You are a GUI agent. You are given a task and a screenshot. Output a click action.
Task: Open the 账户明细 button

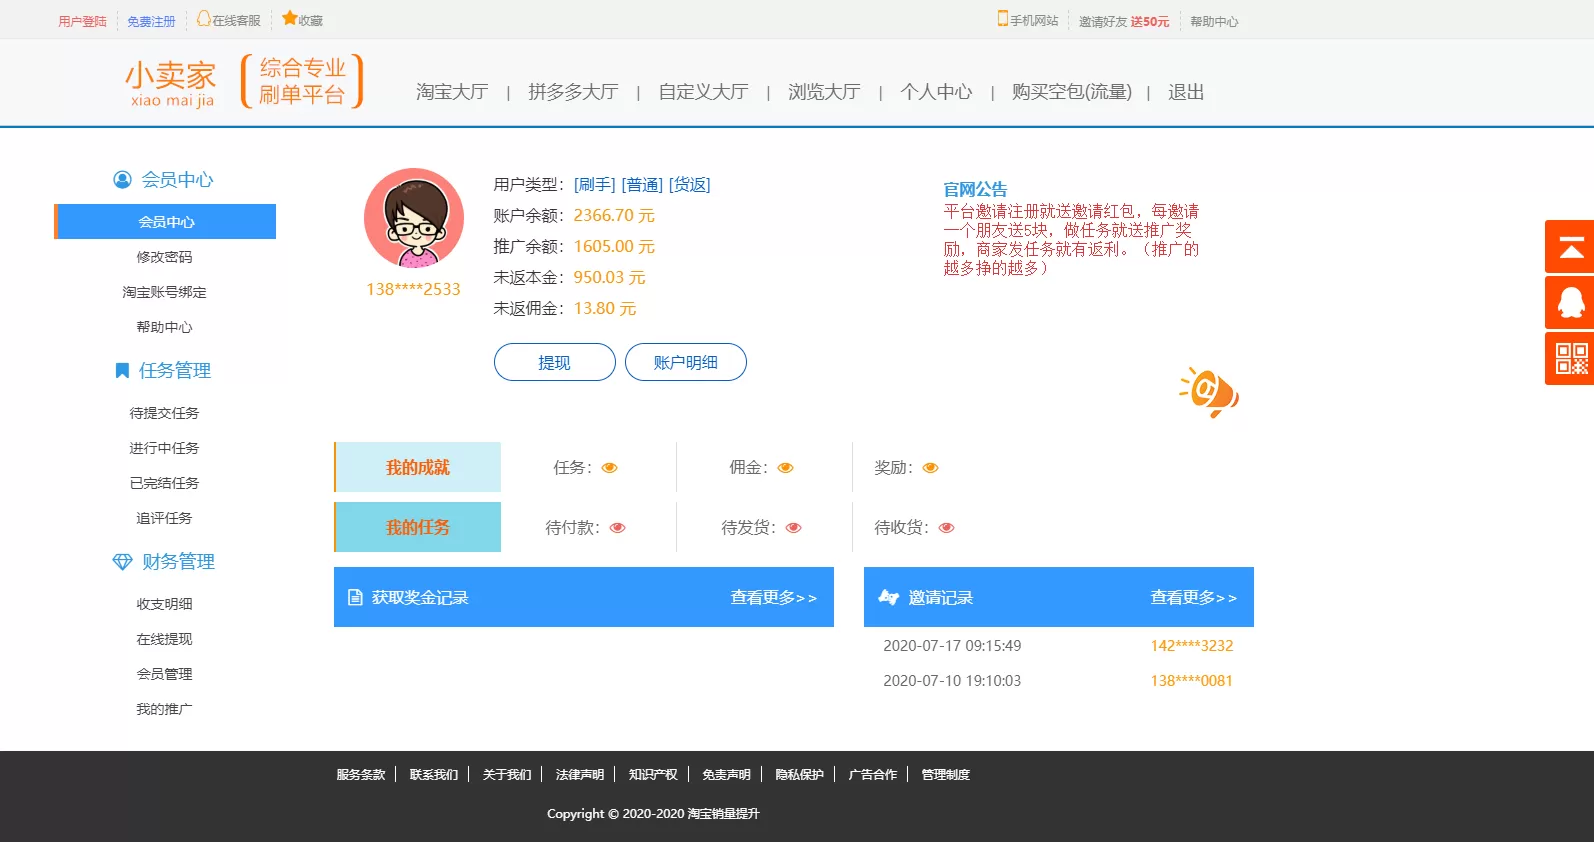tap(685, 362)
